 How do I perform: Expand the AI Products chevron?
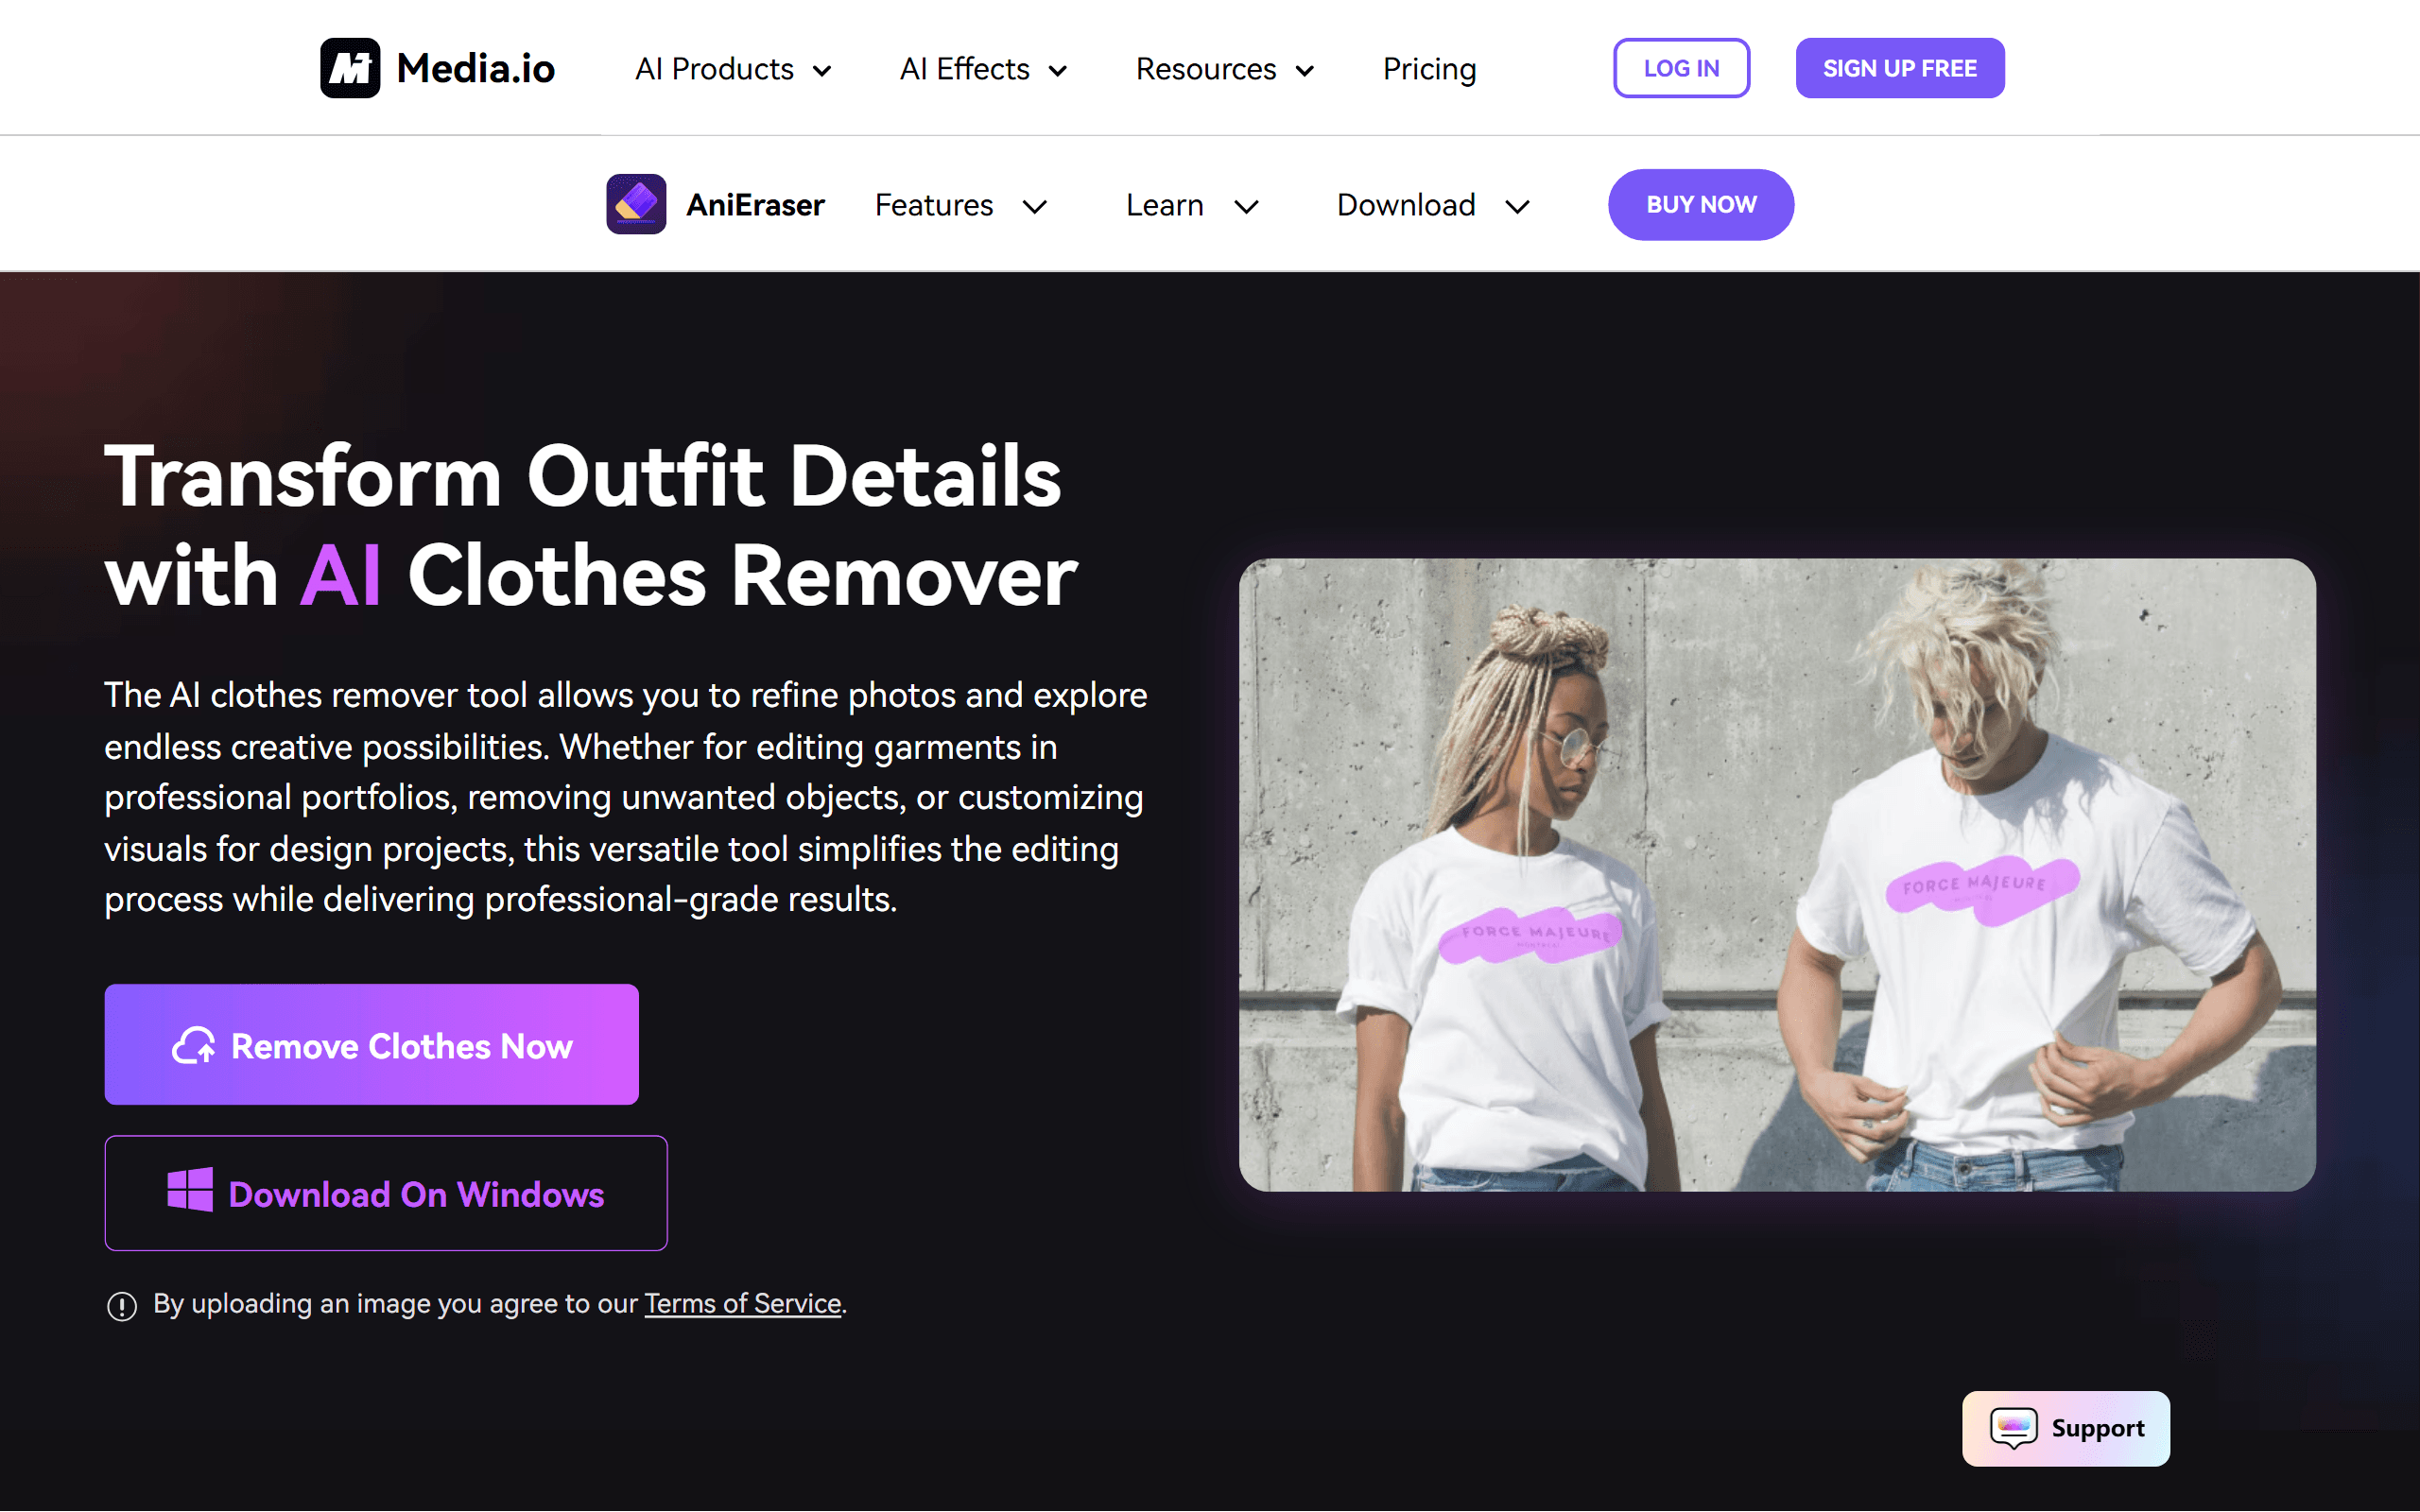click(822, 71)
